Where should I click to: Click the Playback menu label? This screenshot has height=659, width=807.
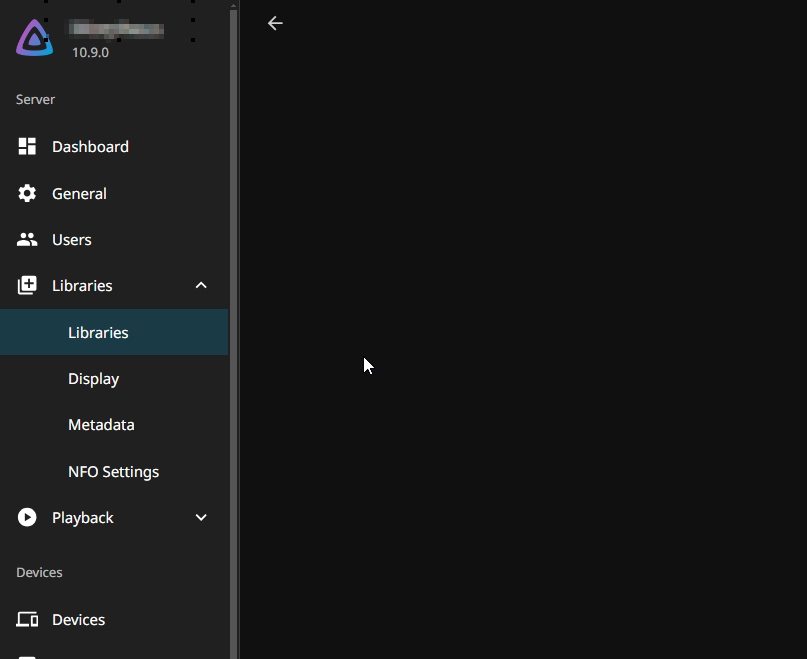click(x=83, y=518)
